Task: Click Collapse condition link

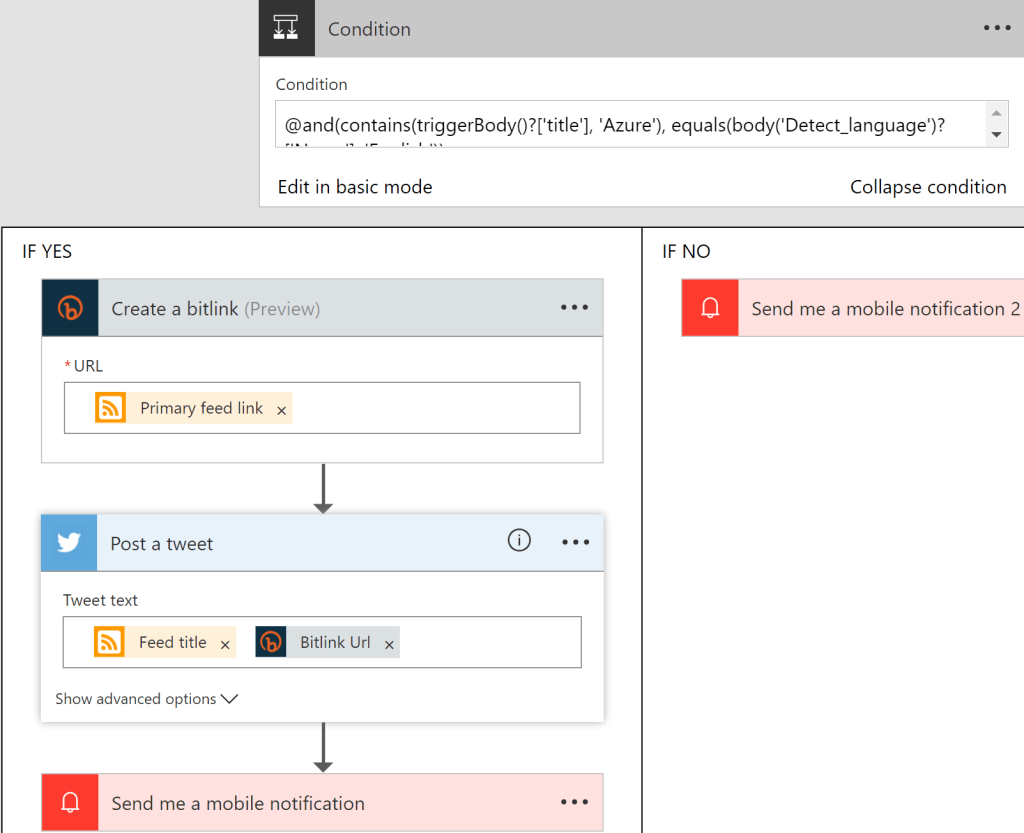Action: coord(928,187)
